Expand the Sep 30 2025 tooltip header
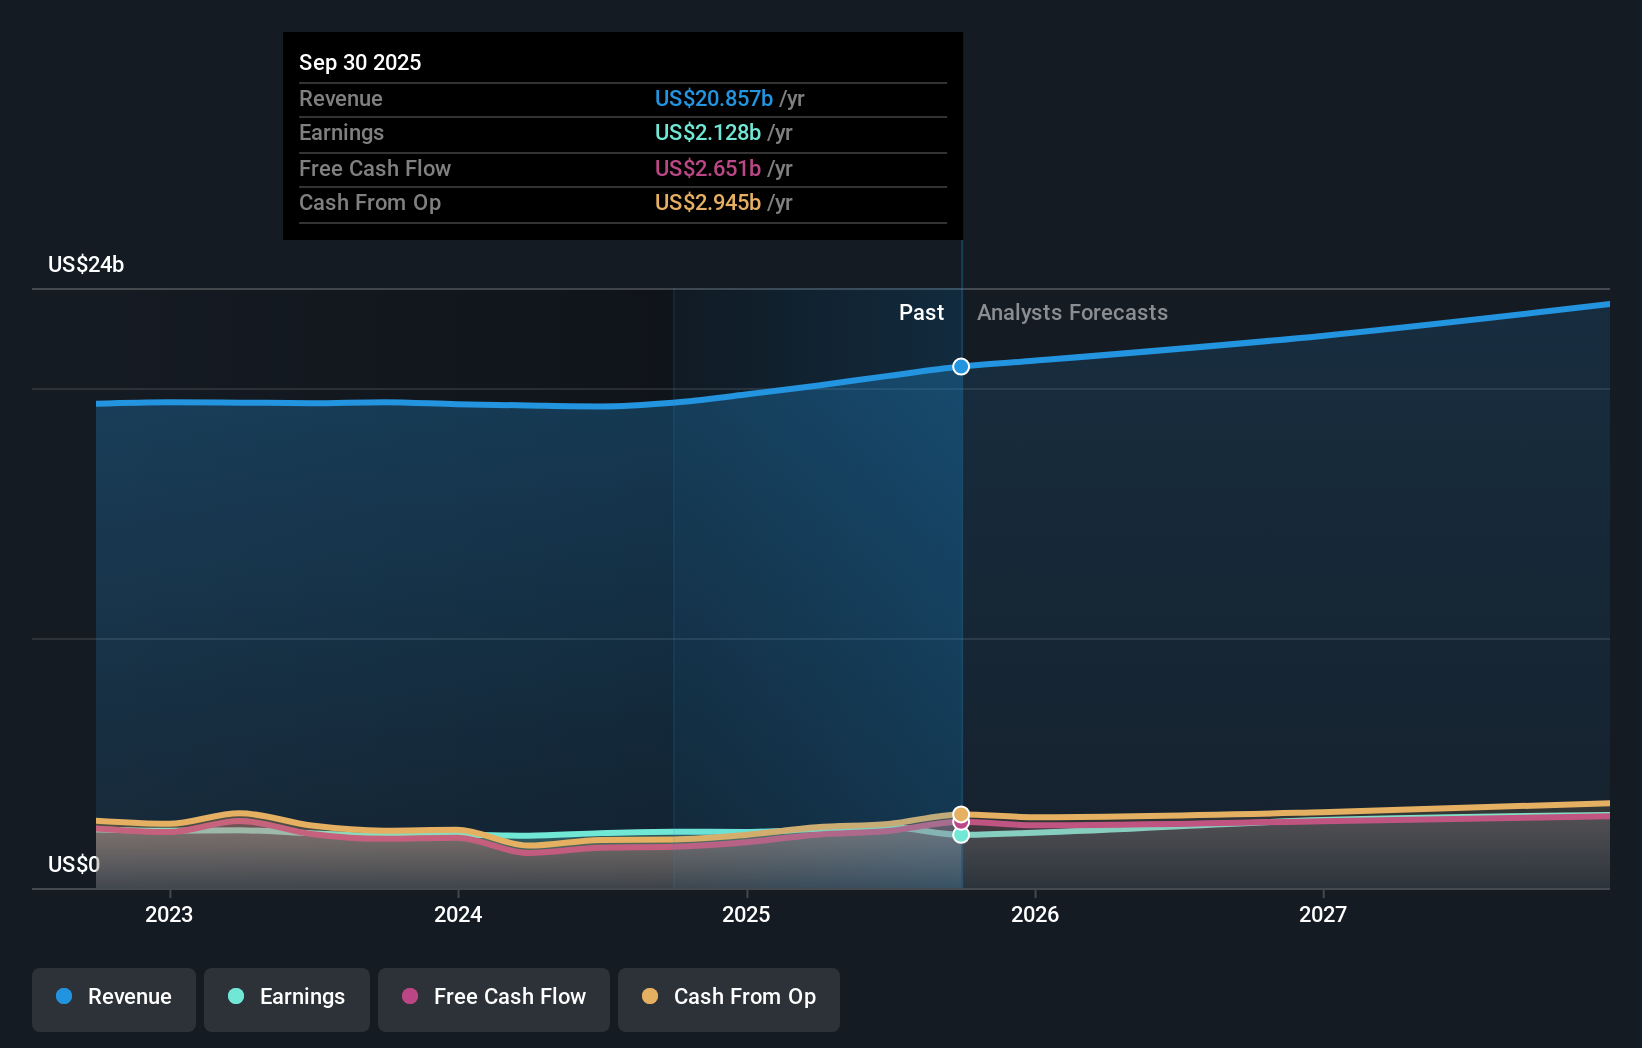Viewport: 1642px width, 1048px height. tap(360, 62)
